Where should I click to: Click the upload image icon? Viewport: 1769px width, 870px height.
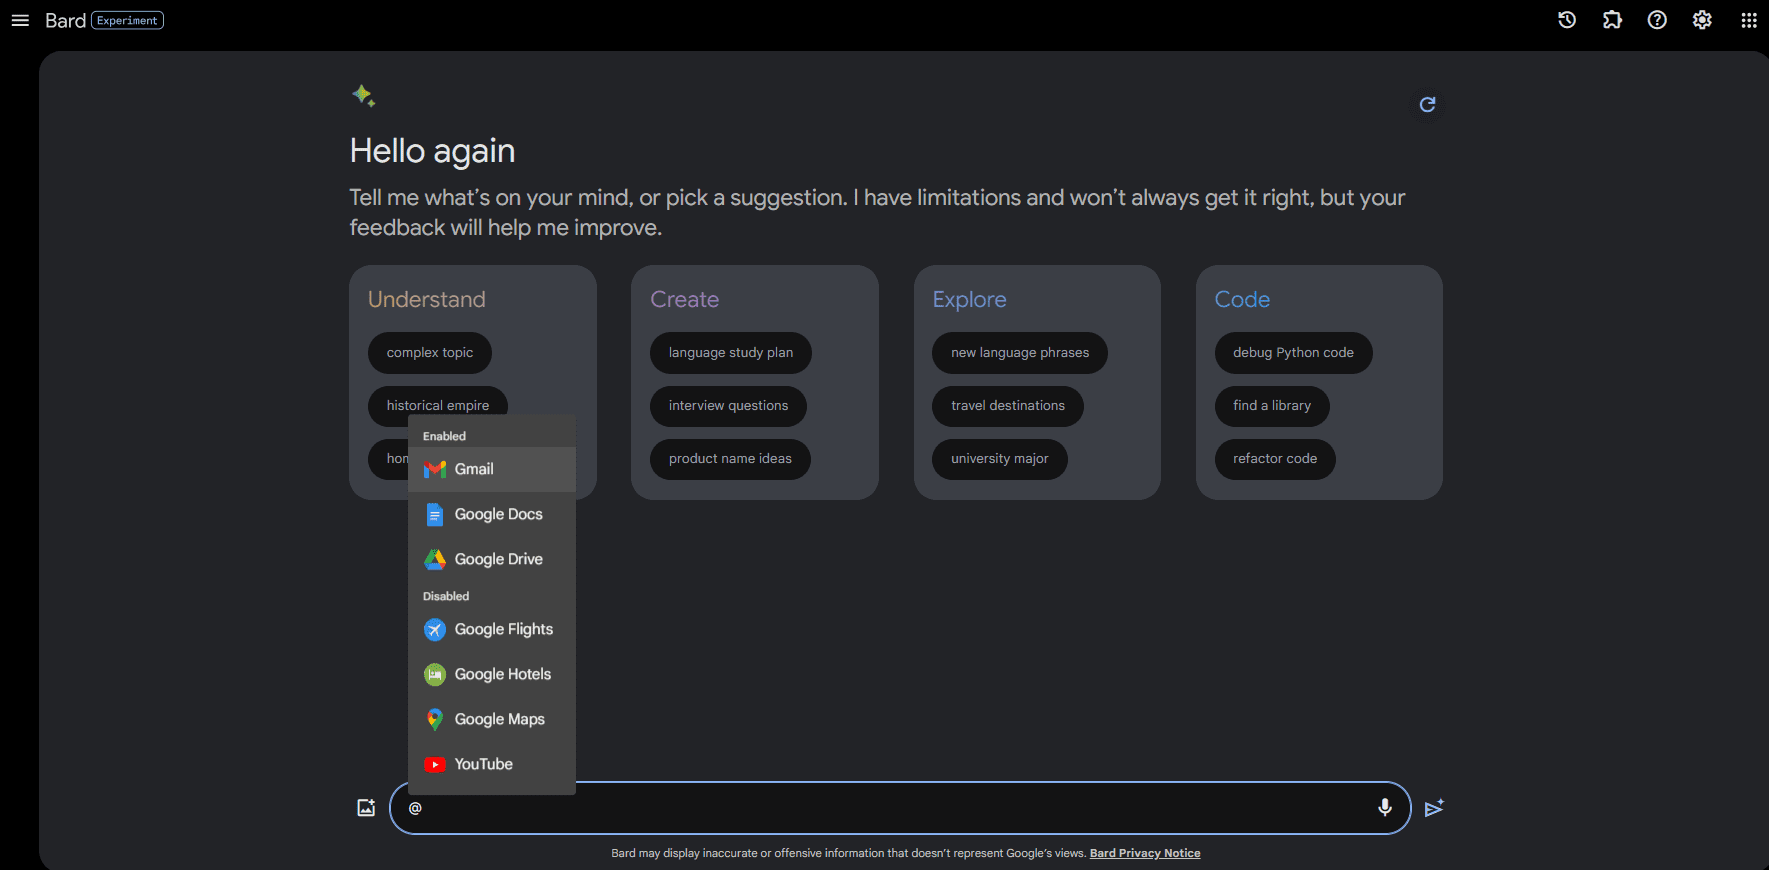[366, 807]
